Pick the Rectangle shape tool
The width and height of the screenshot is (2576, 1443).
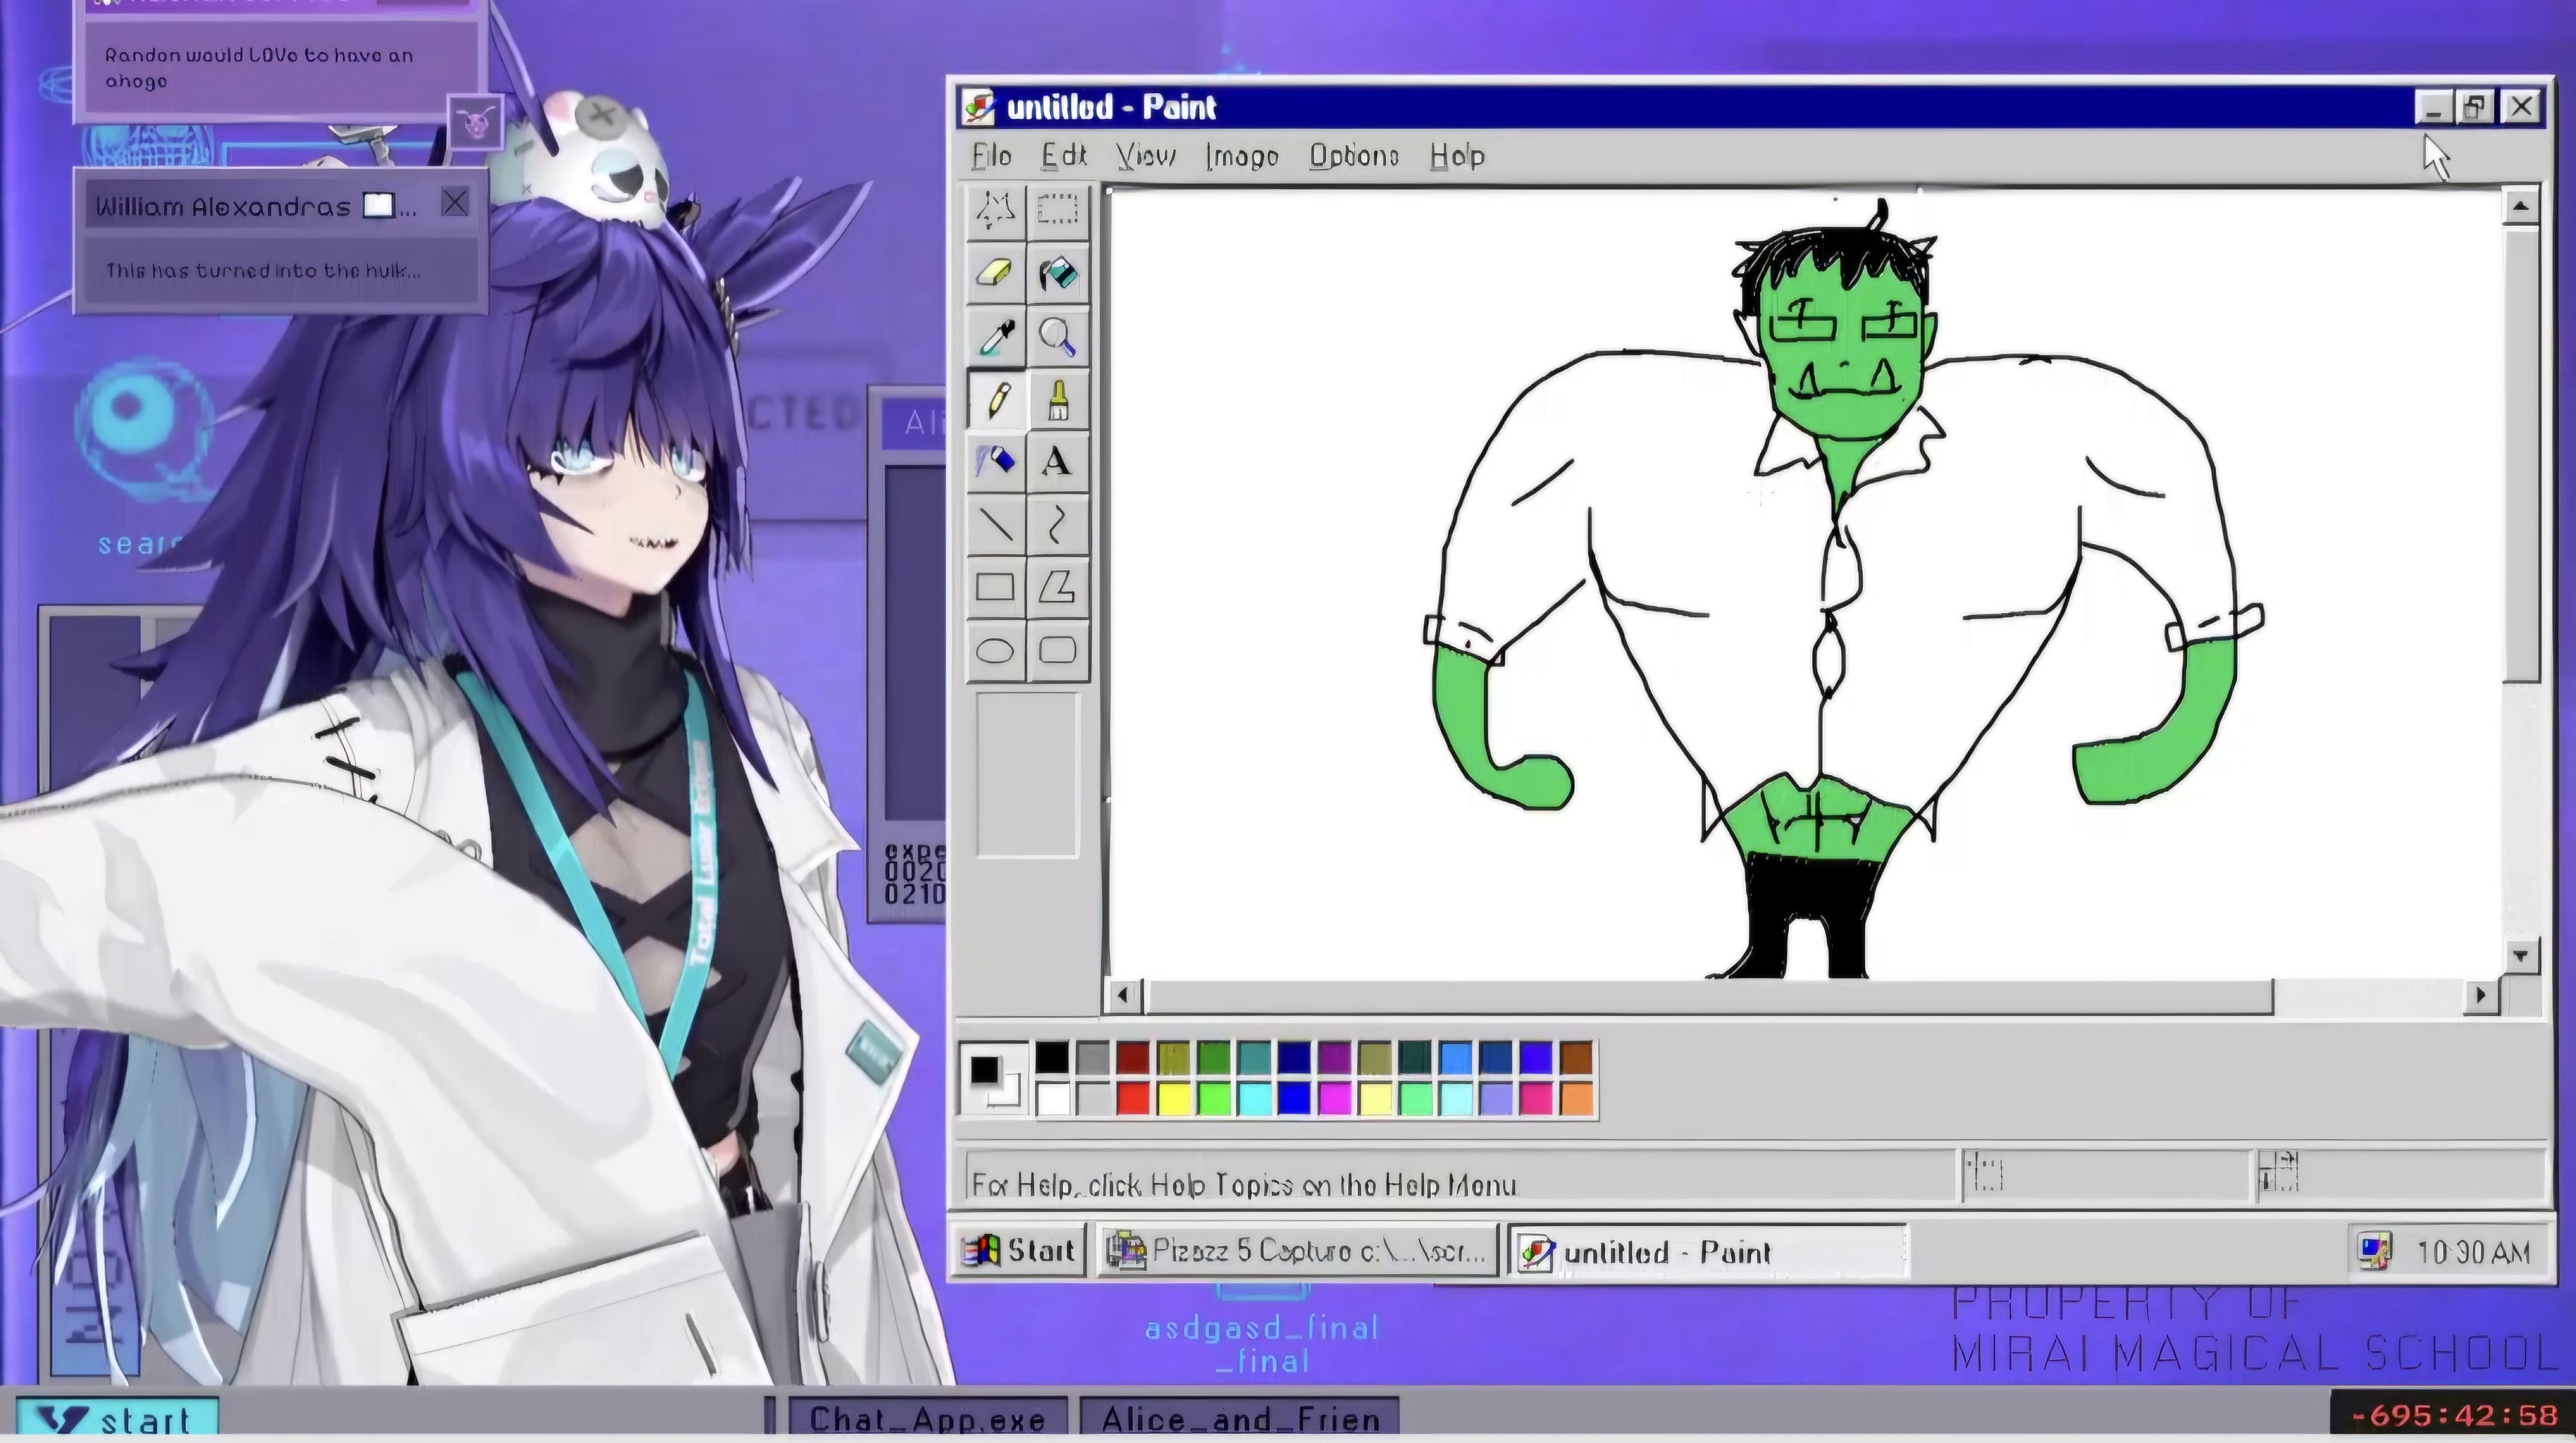coord(995,588)
